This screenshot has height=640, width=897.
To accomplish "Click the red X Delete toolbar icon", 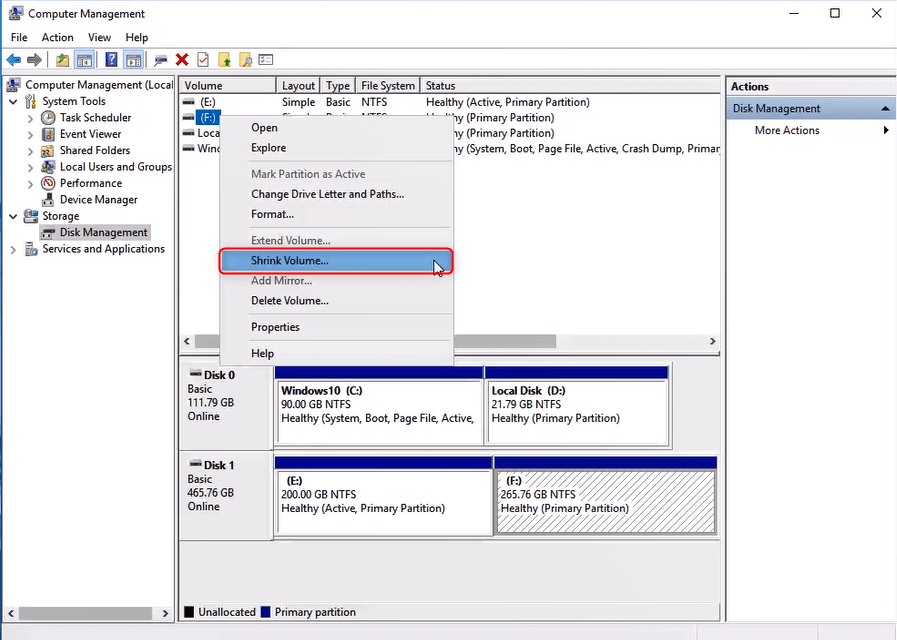I will pos(182,59).
